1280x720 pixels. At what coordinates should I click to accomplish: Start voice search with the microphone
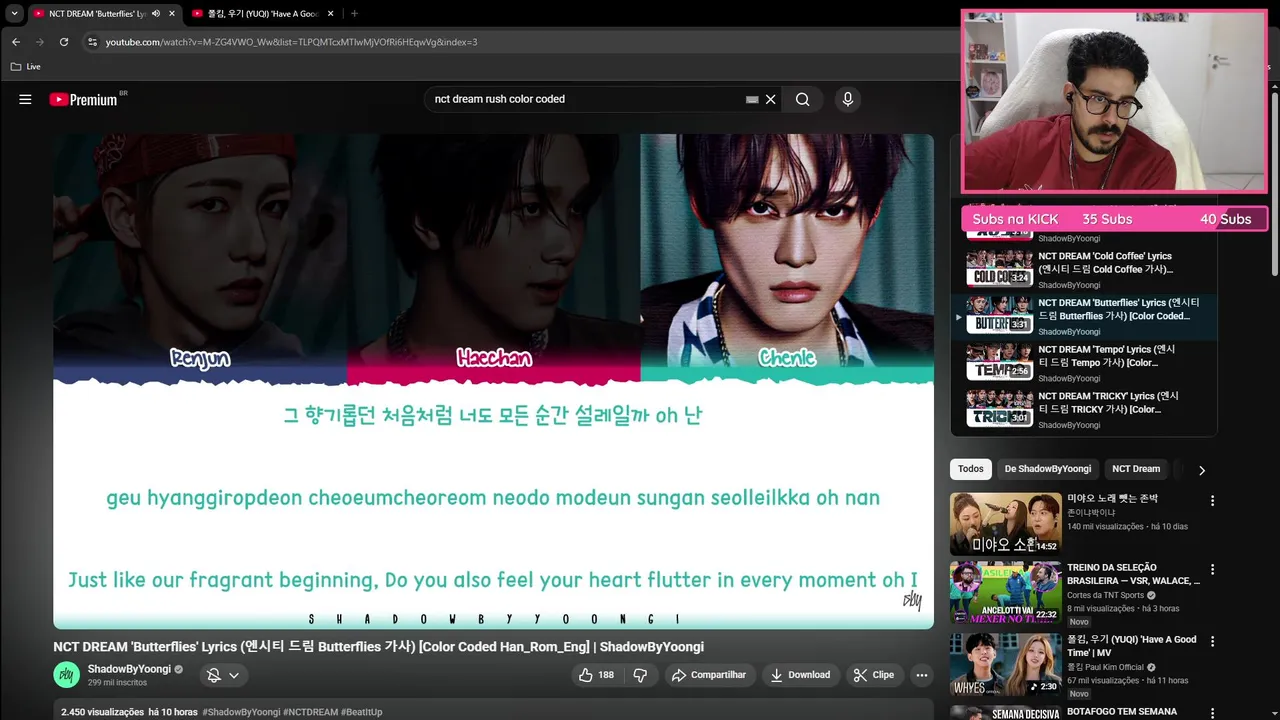tap(848, 99)
